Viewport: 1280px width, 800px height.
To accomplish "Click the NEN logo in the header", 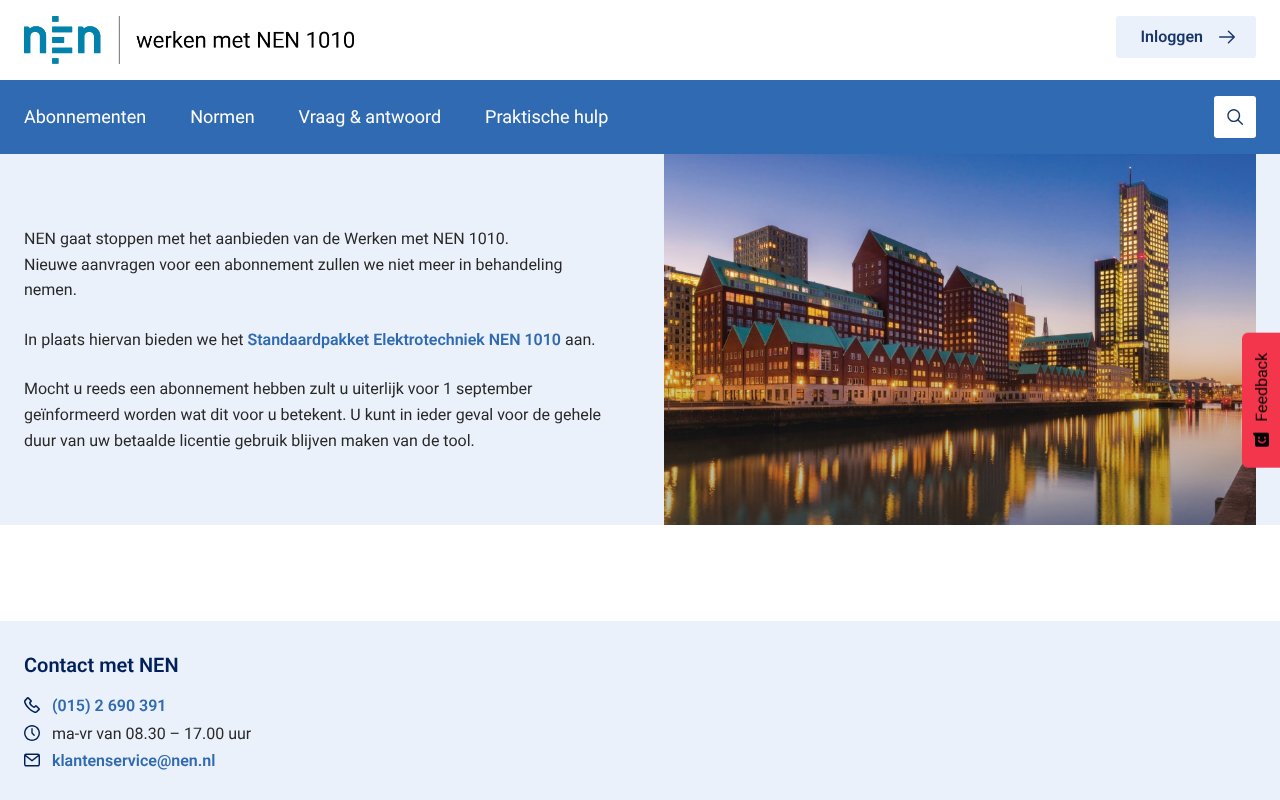I will click(62, 40).
